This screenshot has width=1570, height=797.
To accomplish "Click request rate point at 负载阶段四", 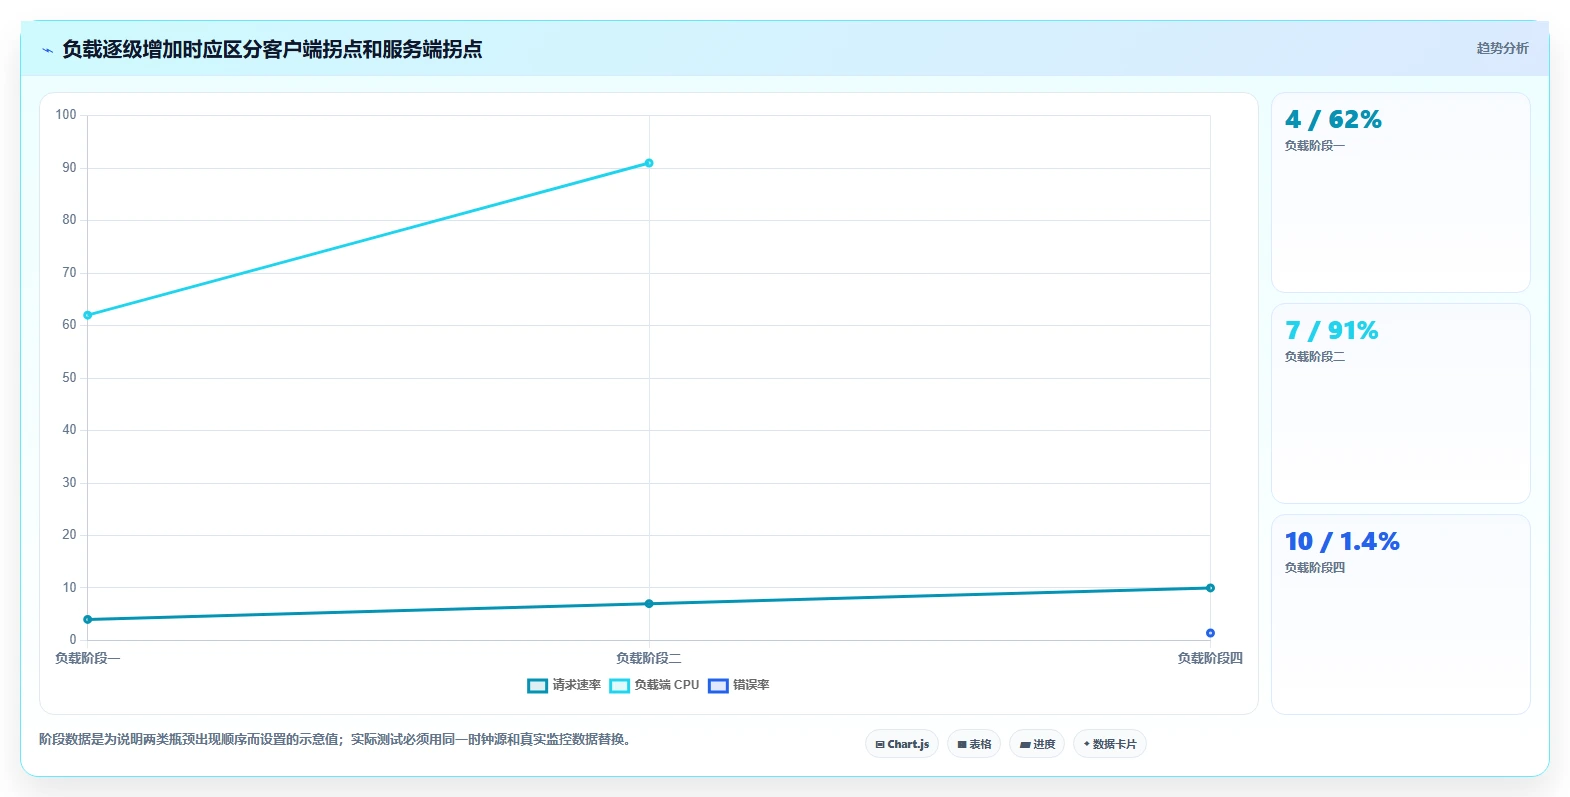I will [1210, 588].
